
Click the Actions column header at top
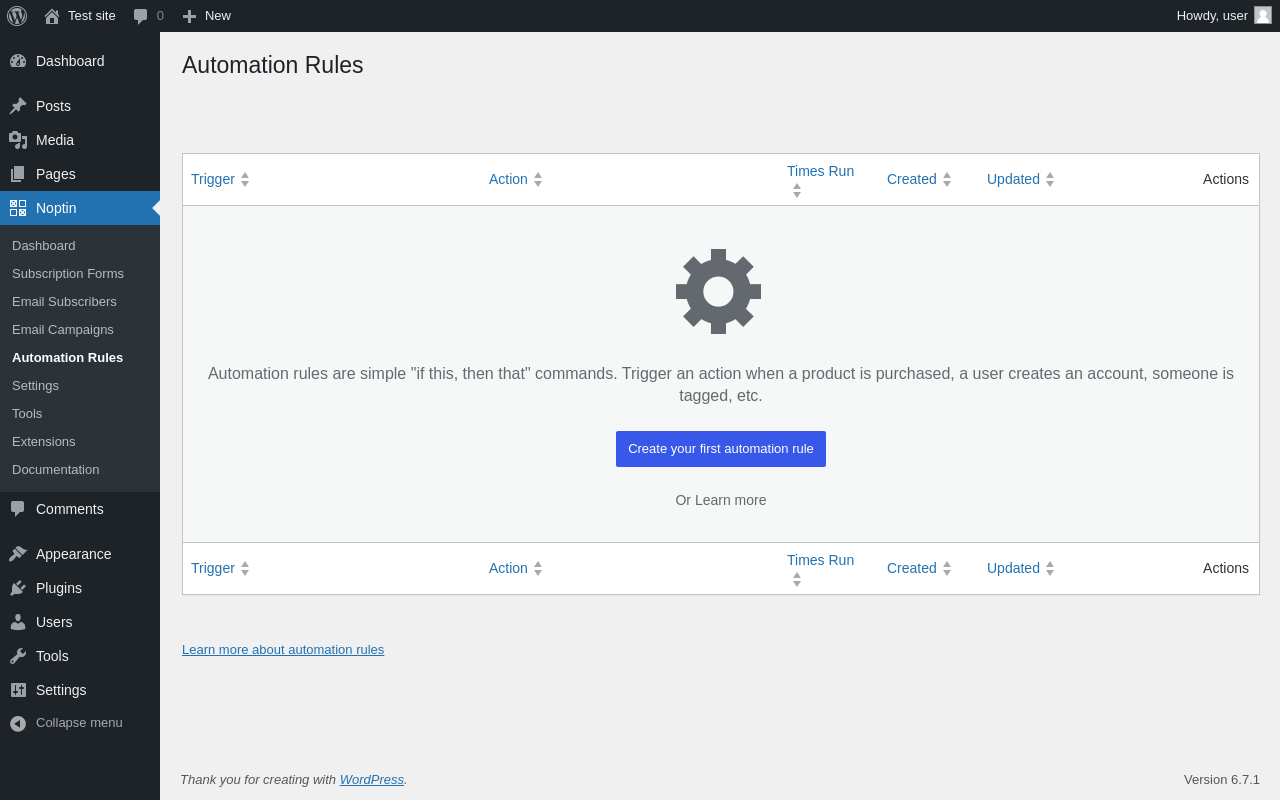coord(1226,179)
